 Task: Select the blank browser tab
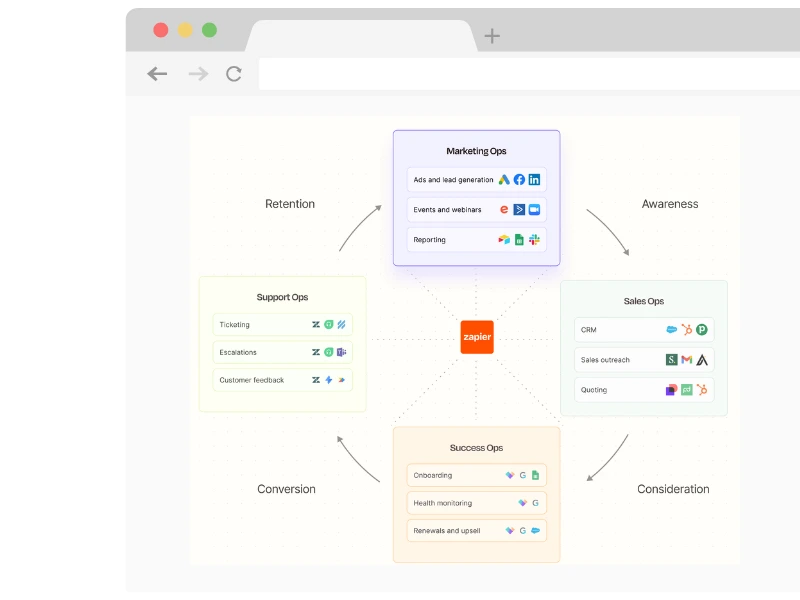[x=361, y=36]
